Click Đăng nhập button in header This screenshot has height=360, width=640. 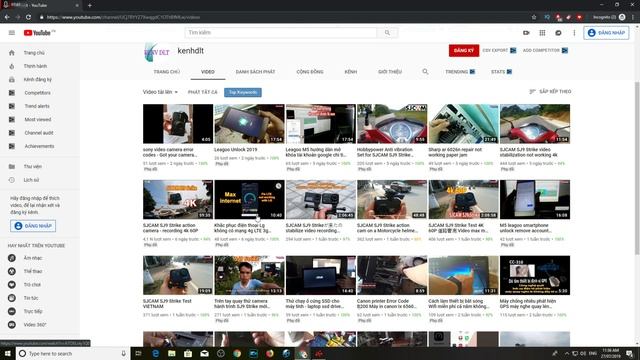pos(606,33)
